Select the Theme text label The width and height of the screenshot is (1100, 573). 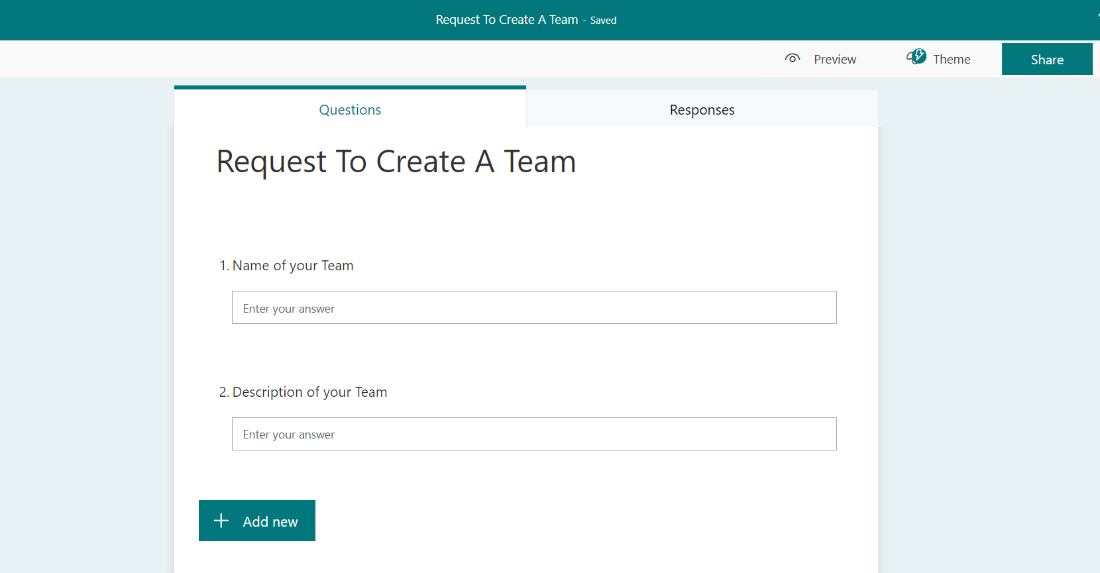point(951,60)
